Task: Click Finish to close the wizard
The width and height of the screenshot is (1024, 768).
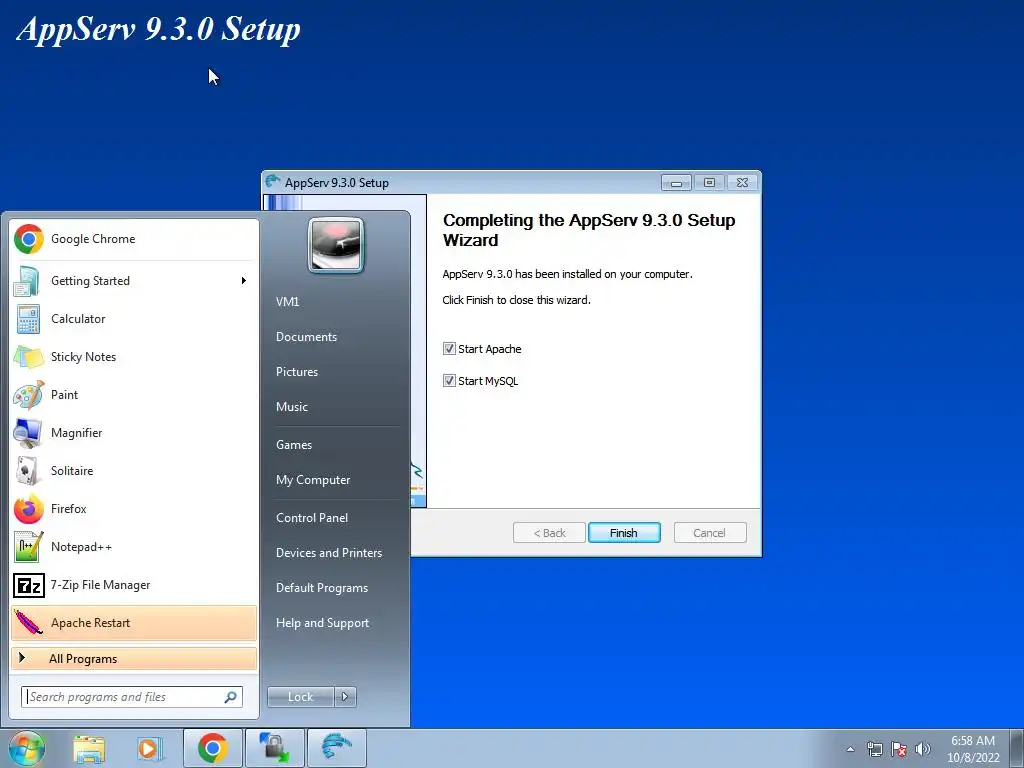Action: [x=624, y=533]
